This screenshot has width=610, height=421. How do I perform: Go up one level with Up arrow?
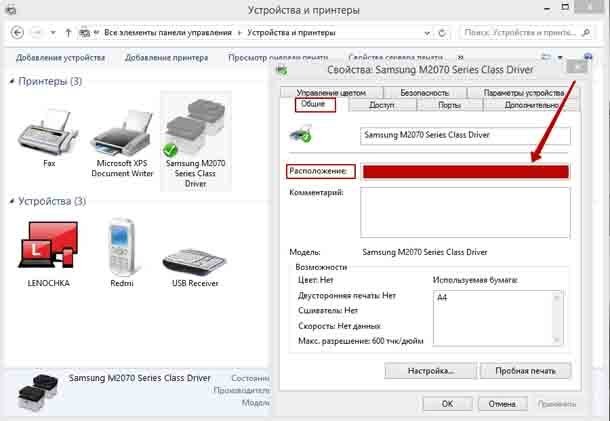68,33
